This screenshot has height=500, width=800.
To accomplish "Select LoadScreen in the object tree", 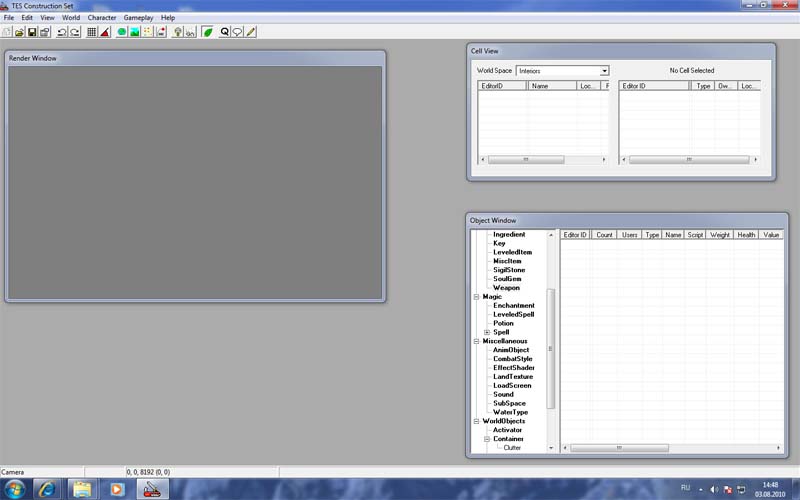I will [x=512, y=386].
